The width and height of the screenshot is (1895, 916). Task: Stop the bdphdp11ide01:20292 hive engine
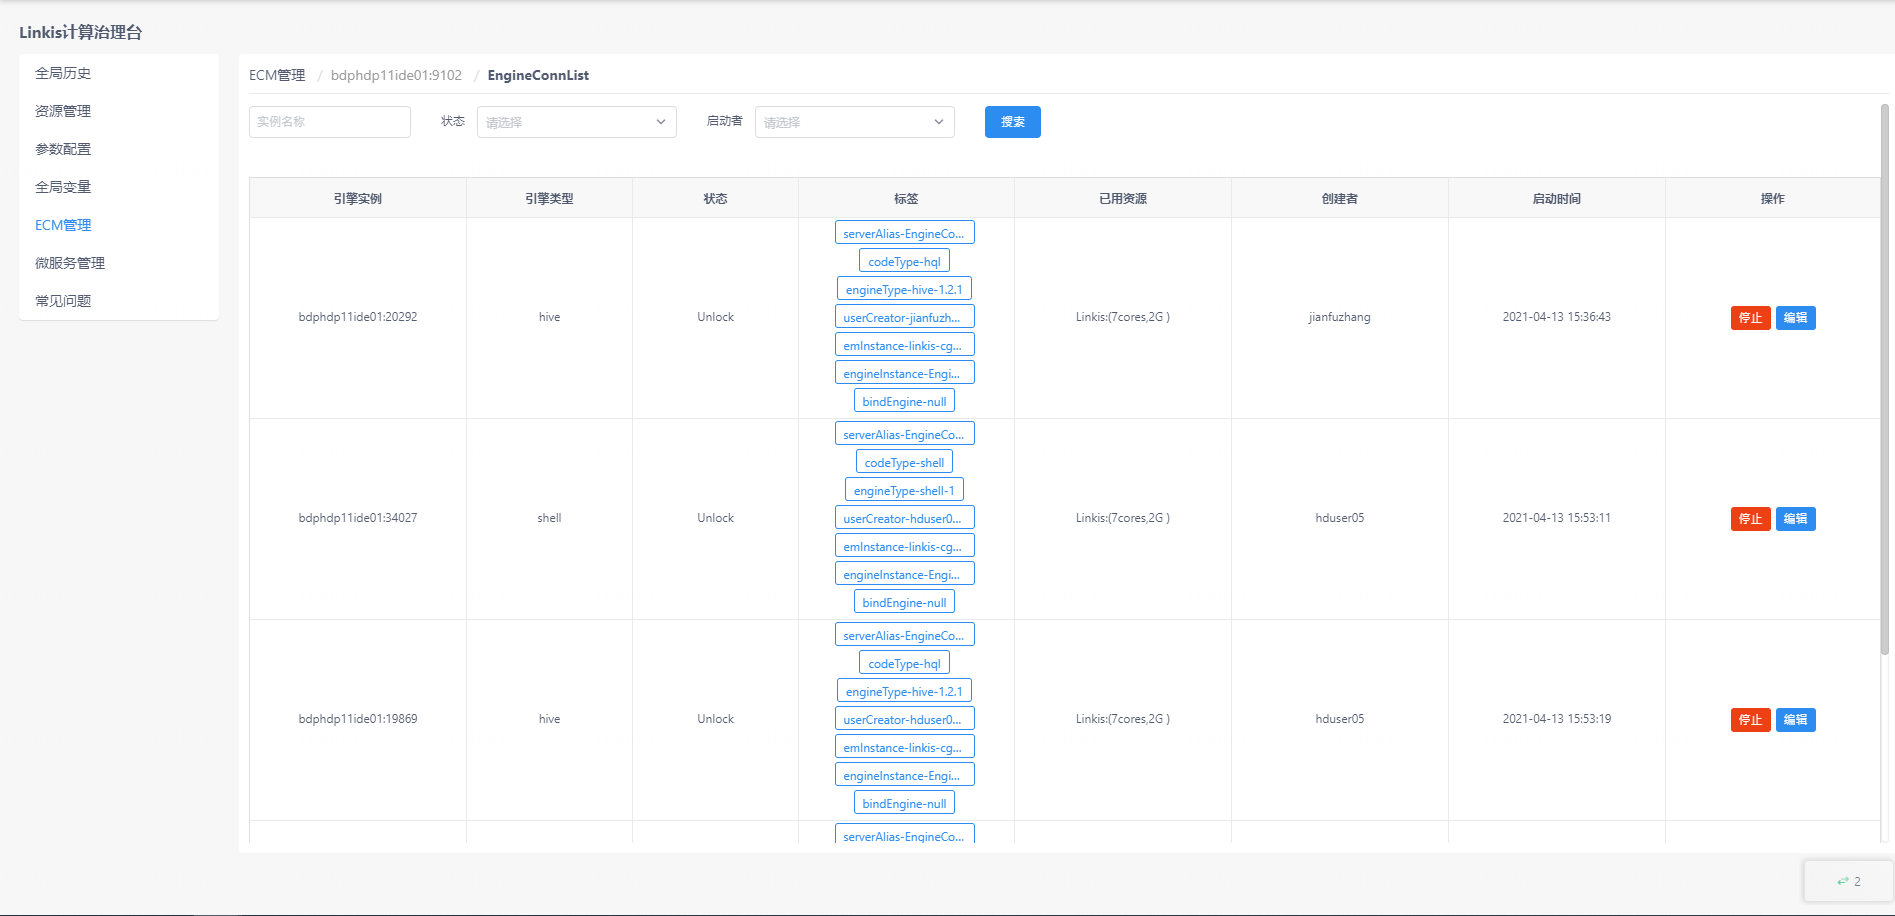(x=1750, y=318)
